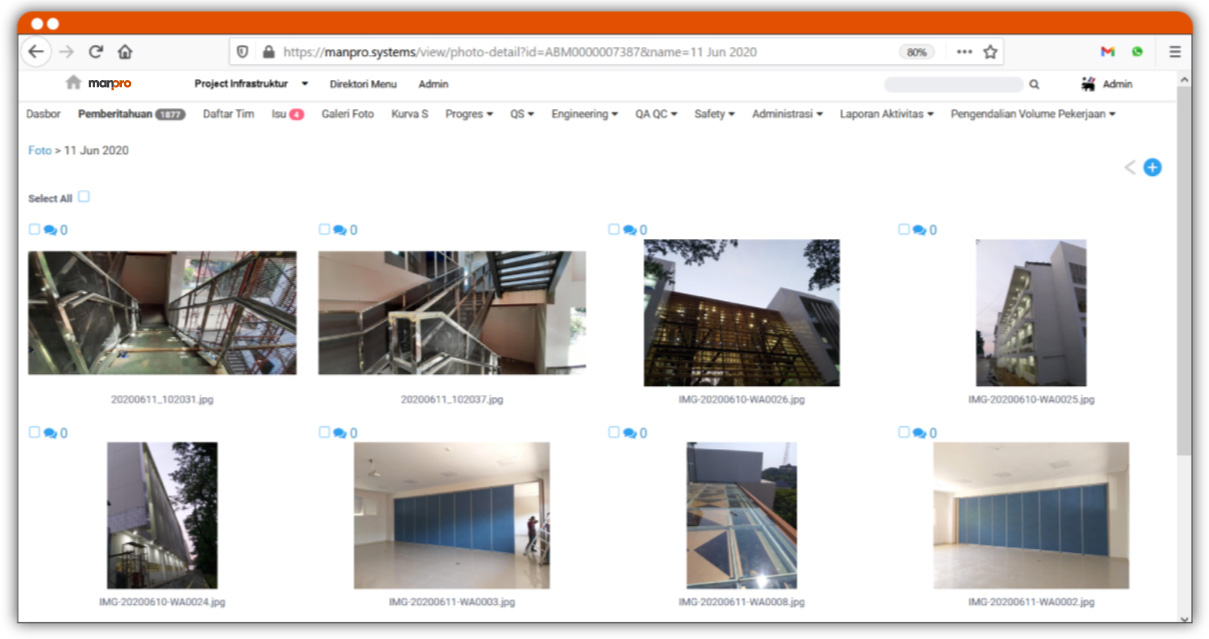This screenshot has width=1209, height=639.
Task: Go to the Galeri Foto tab
Action: [x=347, y=114]
